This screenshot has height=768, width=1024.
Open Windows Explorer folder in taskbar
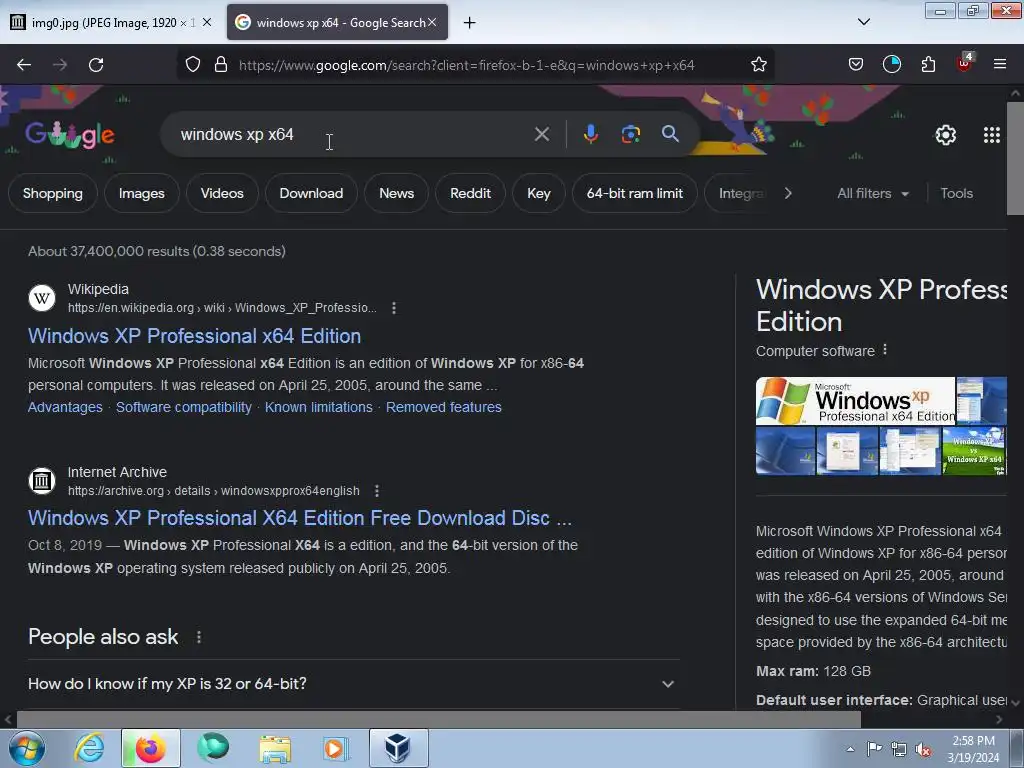coord(275,748)
